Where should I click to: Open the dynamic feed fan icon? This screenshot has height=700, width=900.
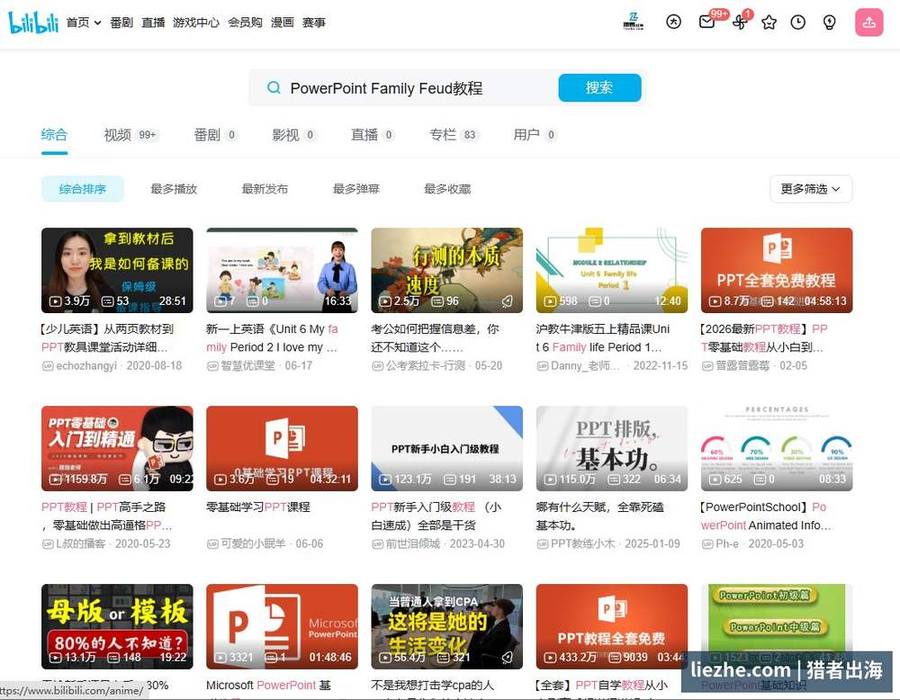(x=740, y=22)
